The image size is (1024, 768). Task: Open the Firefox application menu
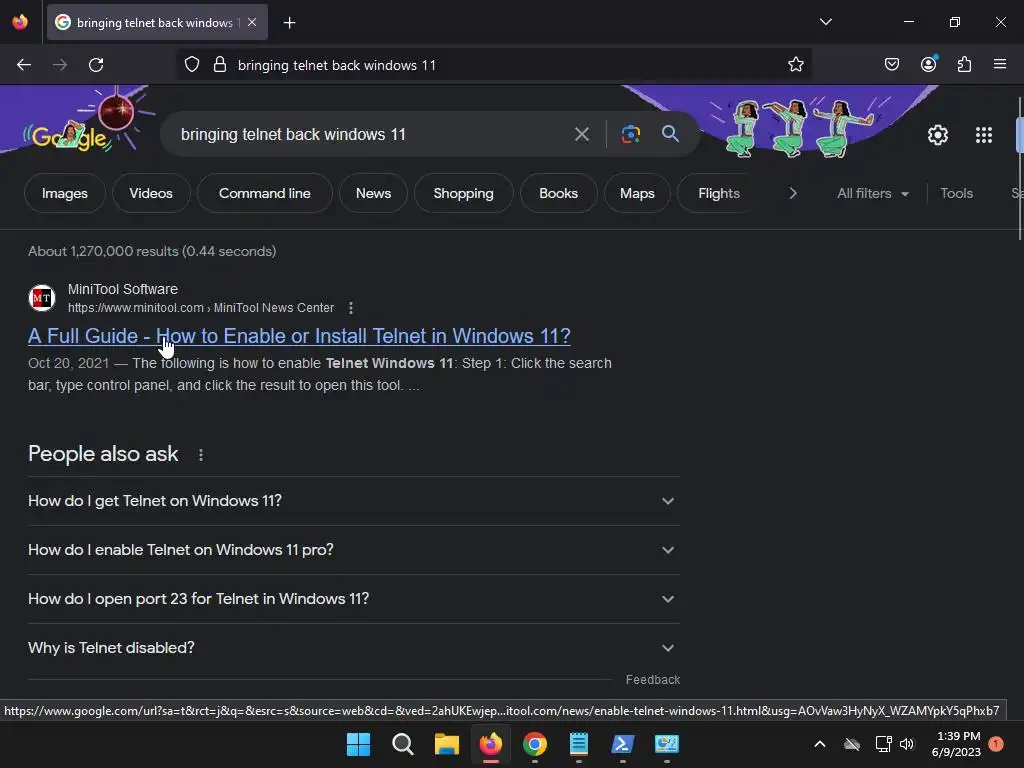(1000, 65)
